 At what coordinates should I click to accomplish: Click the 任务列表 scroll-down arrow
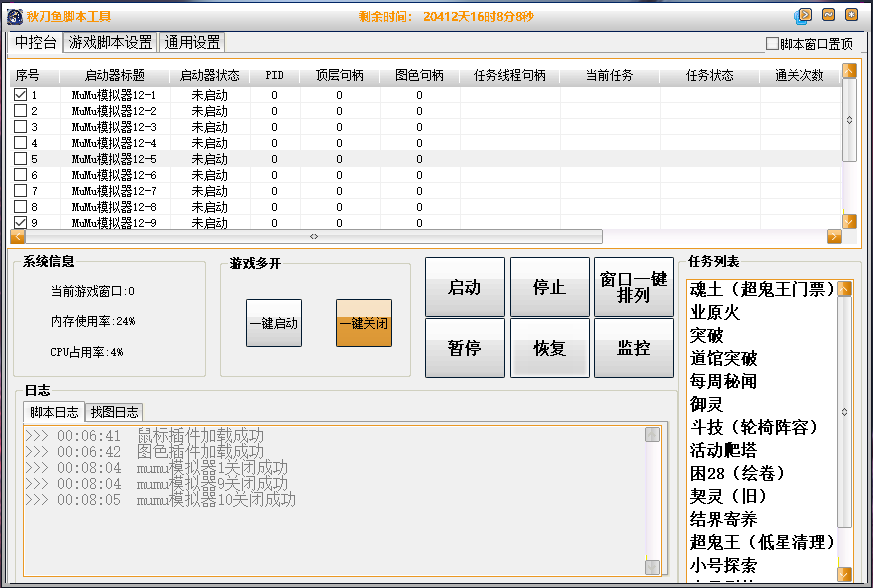click(x=845, y=574)
